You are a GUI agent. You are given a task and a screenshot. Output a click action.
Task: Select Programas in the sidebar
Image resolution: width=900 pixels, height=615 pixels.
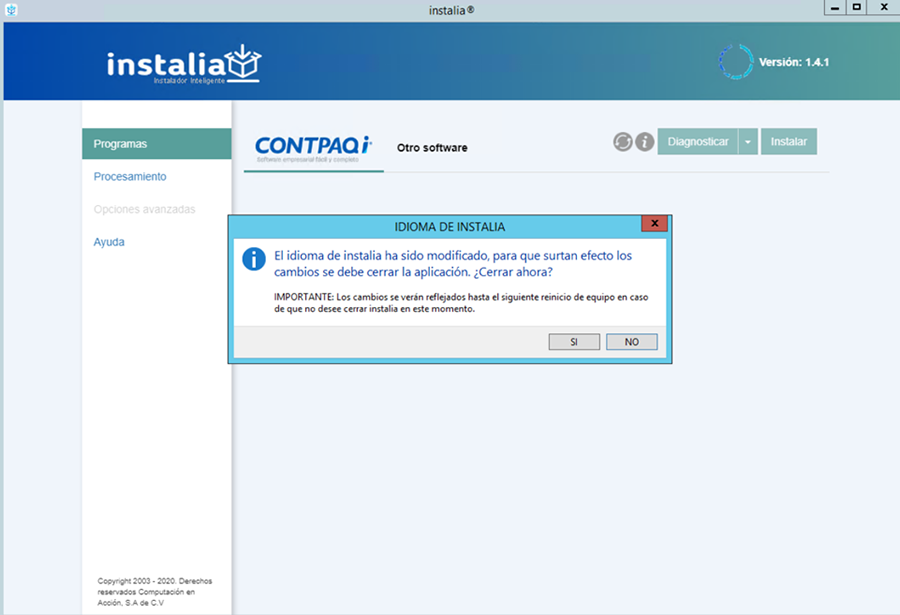click(x=157, y=144)
